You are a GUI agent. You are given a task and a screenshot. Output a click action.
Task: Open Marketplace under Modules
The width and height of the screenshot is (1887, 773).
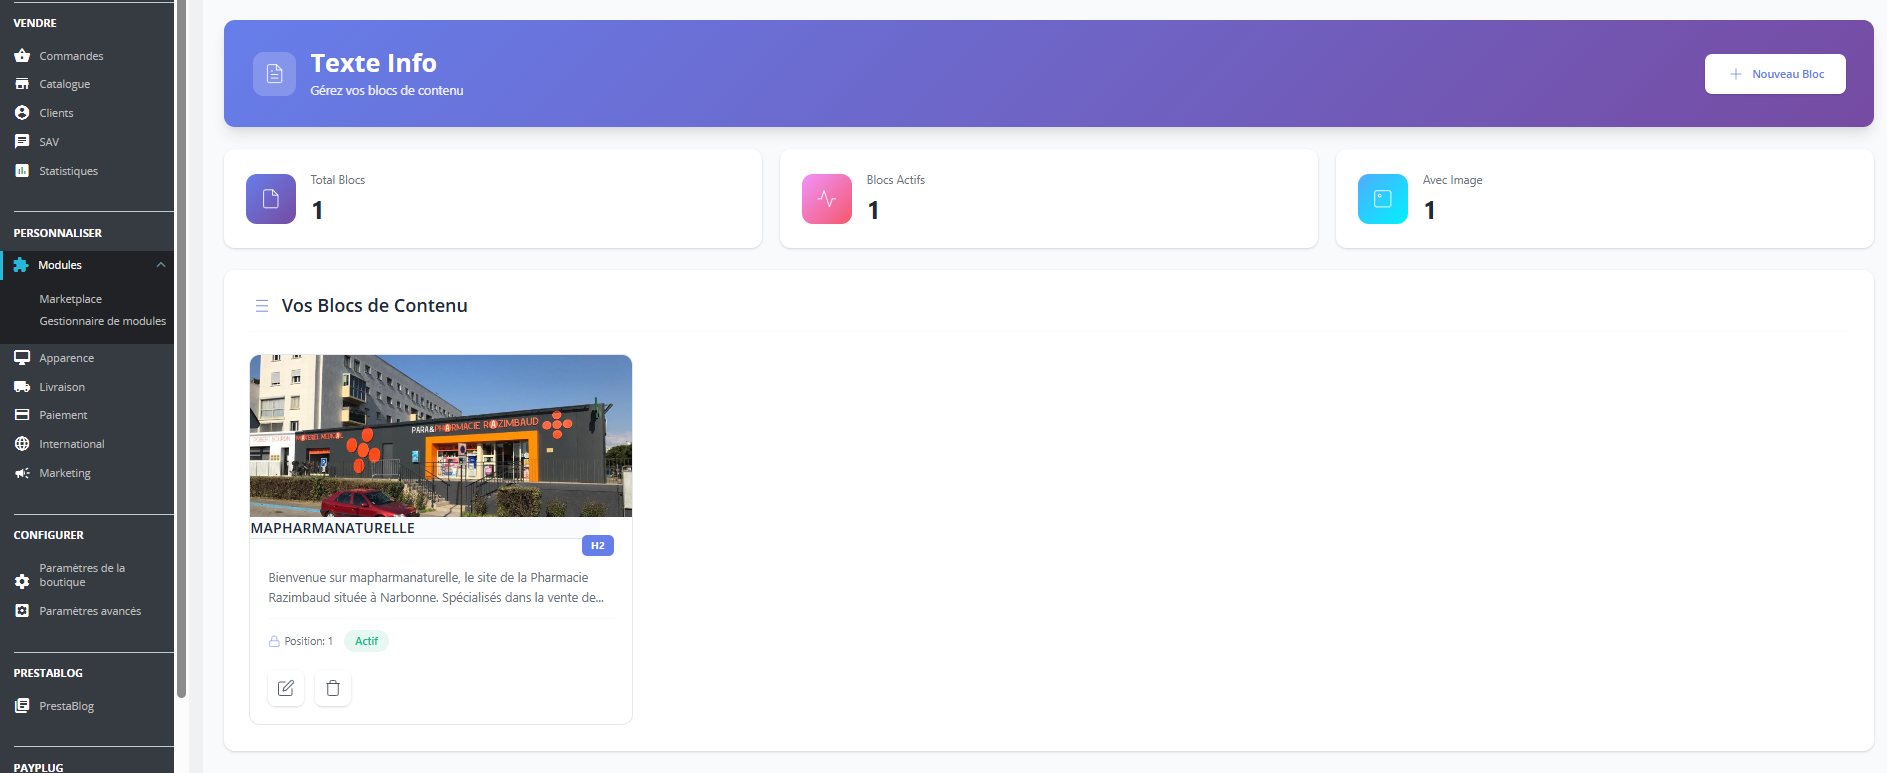(x=70, y=299)
